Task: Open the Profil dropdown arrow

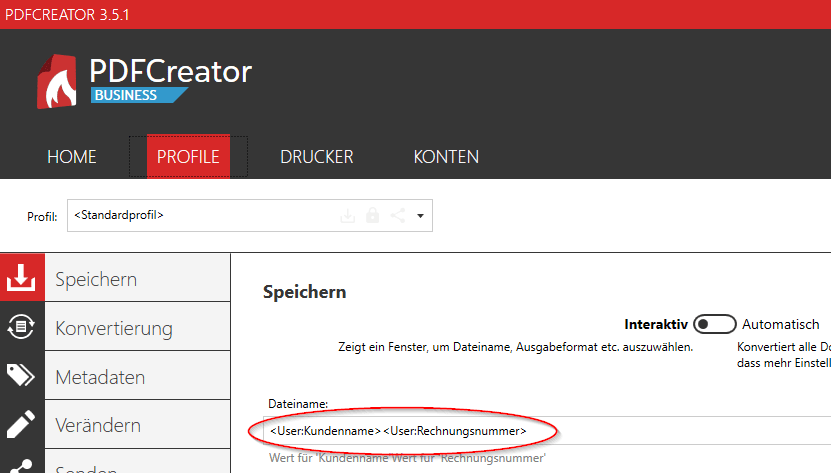Action: (420, 216)
